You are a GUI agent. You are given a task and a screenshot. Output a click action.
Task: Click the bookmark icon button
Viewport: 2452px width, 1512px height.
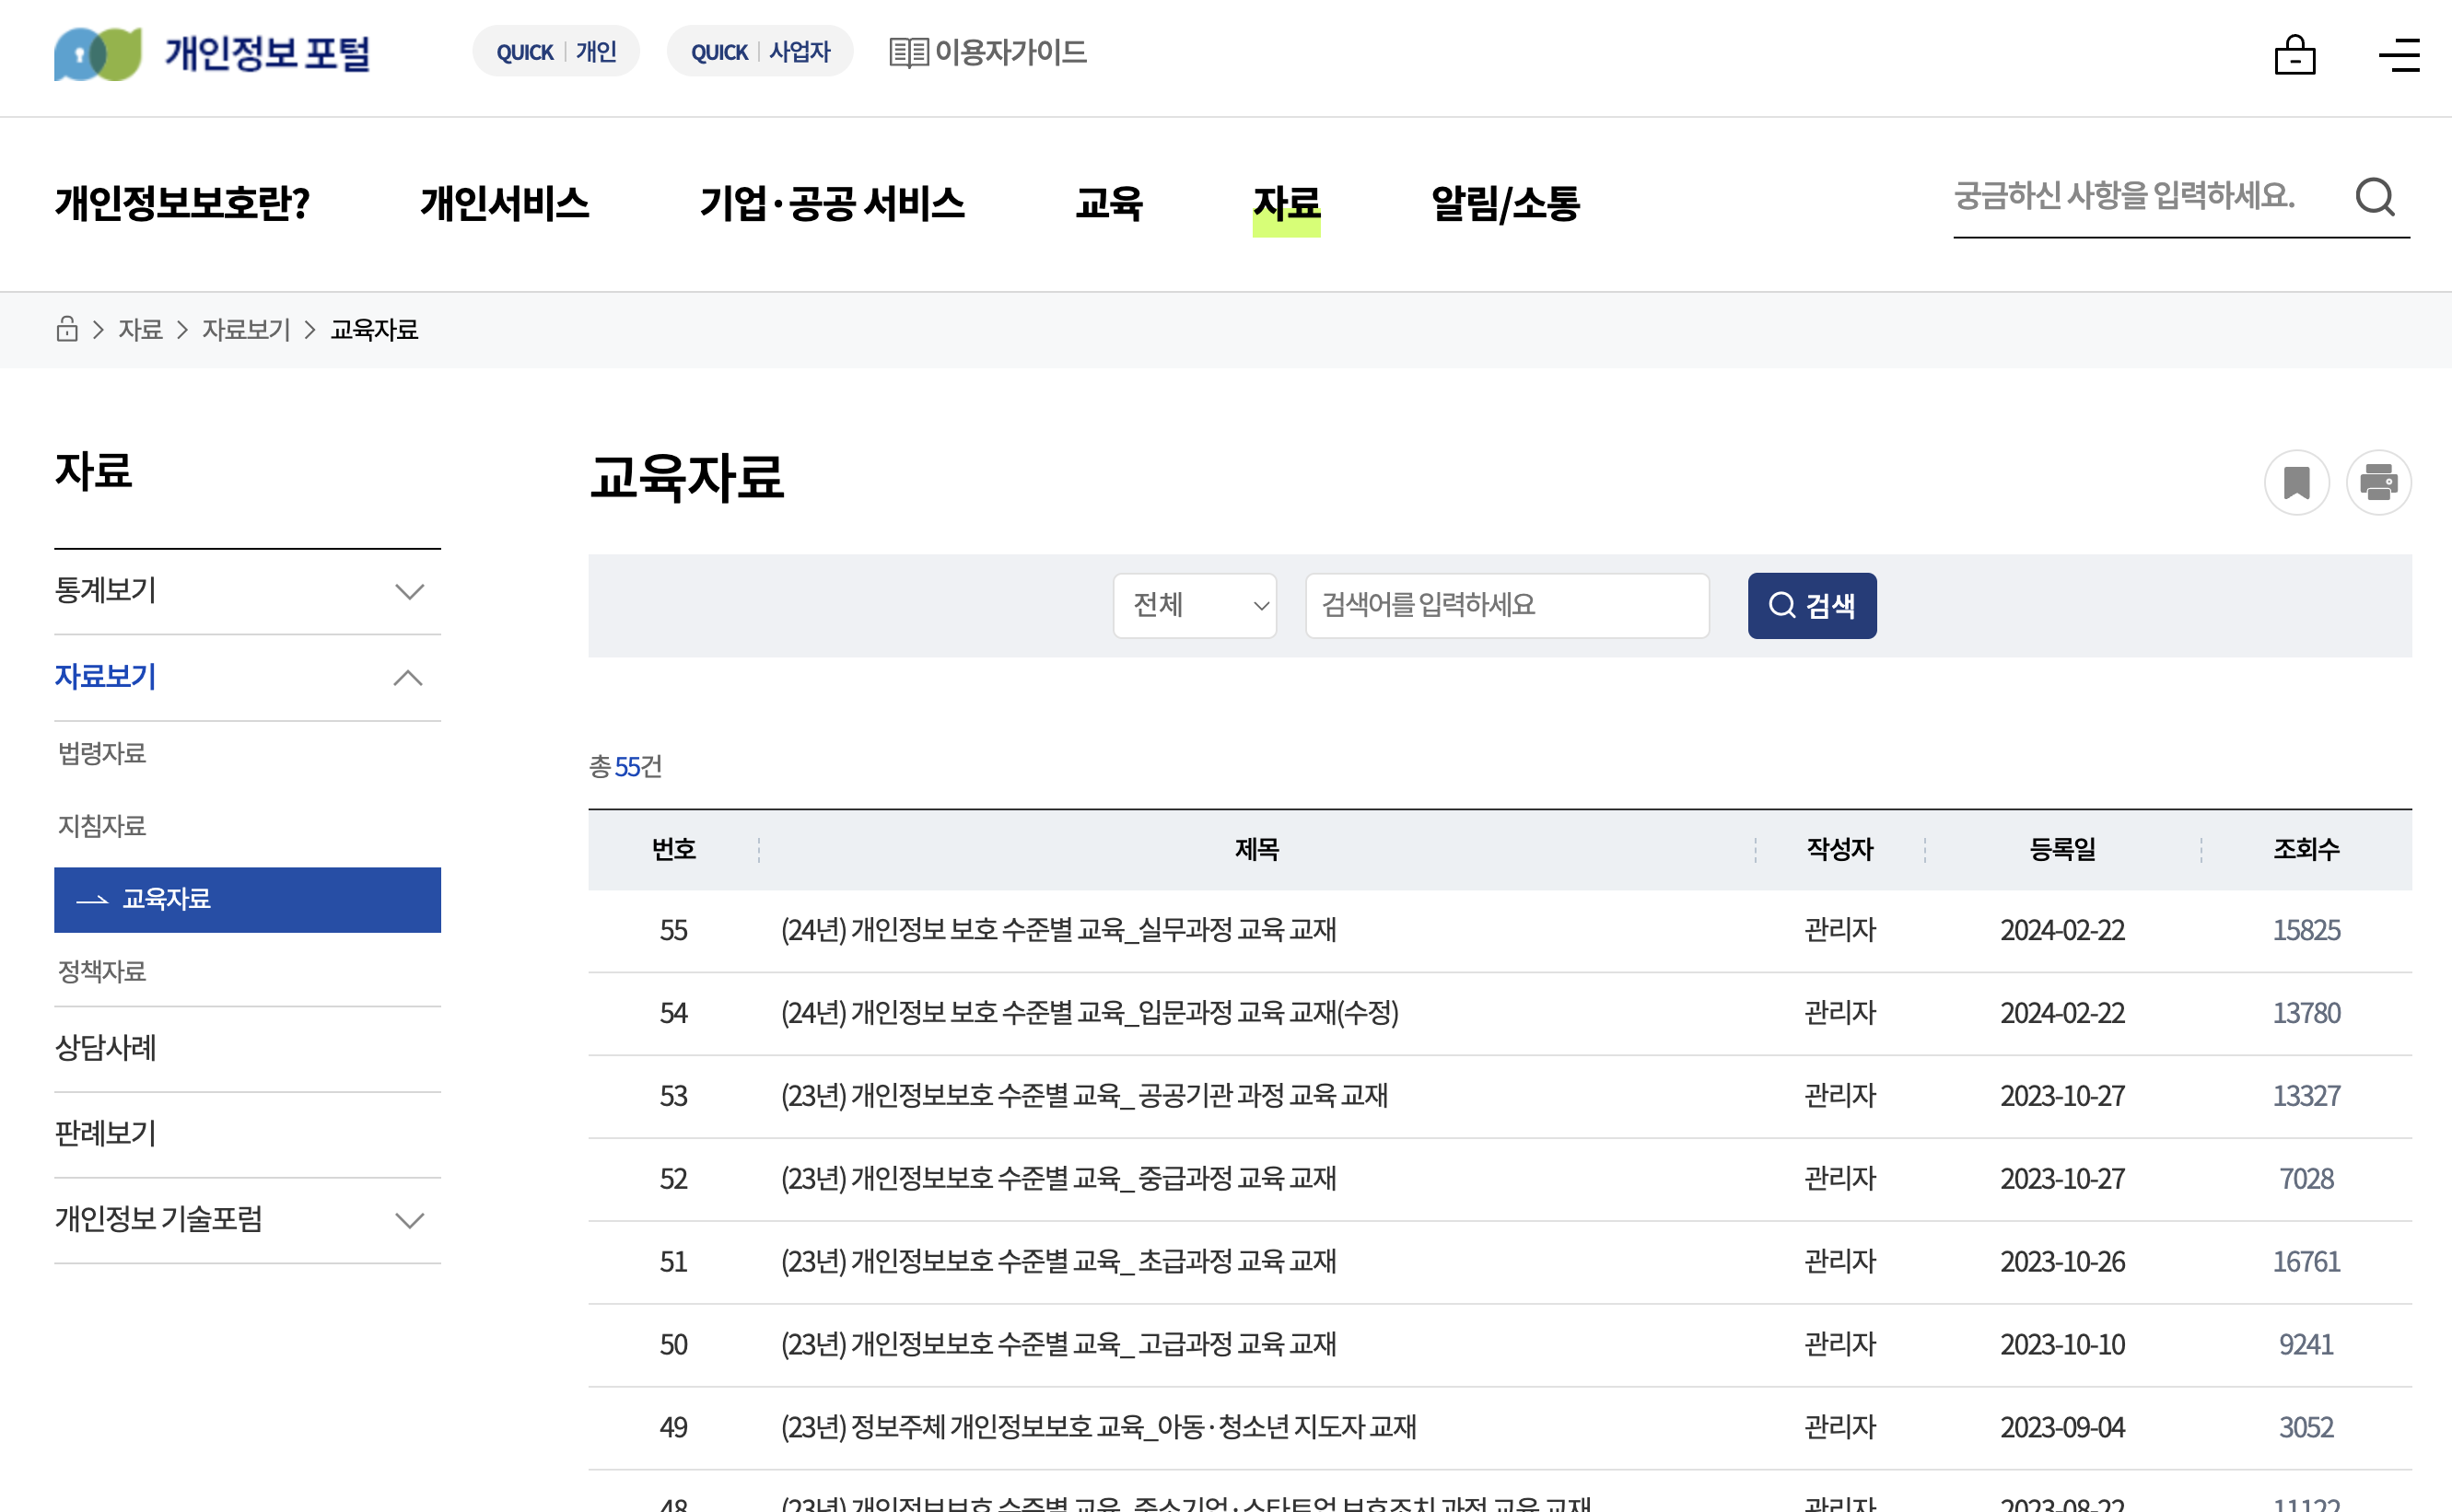[2296, 483]
